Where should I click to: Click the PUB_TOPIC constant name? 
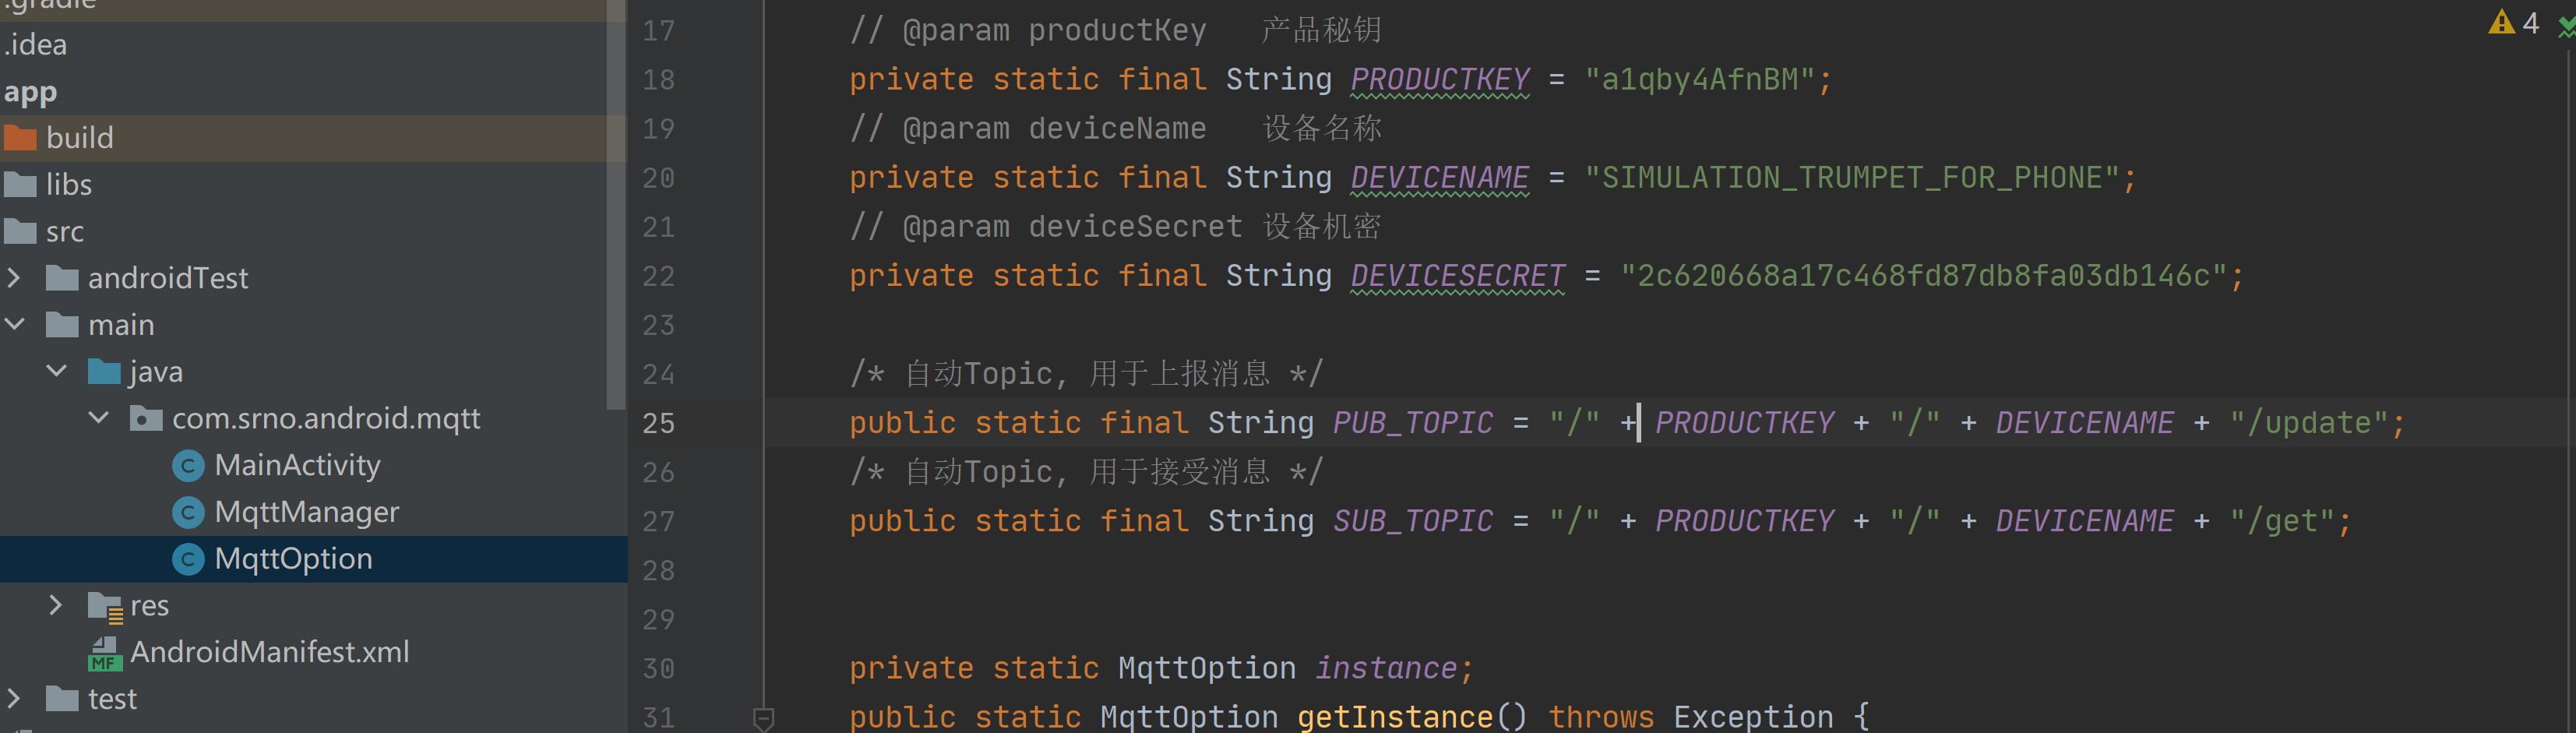click(1412, 423)
